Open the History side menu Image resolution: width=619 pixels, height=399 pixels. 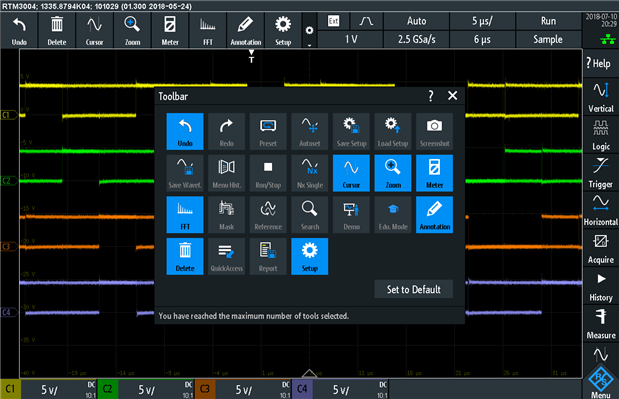[600, 286]
